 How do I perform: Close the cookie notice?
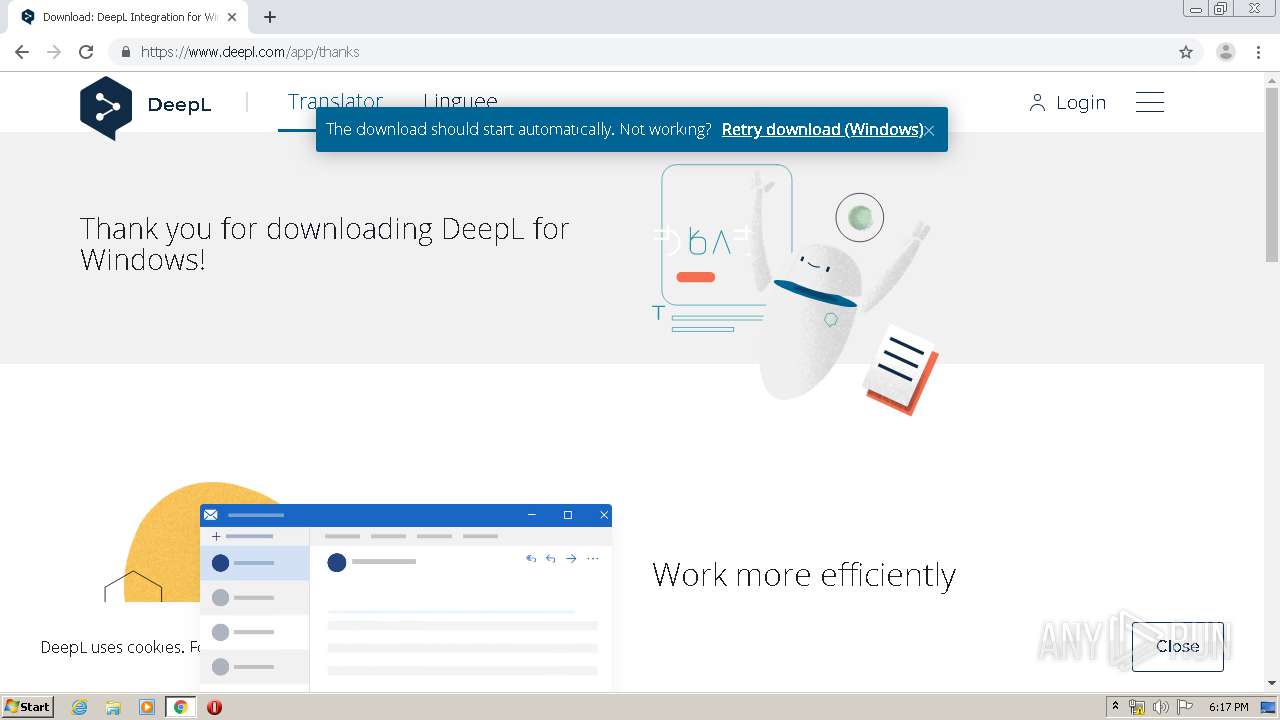[x=1177, y=646]
